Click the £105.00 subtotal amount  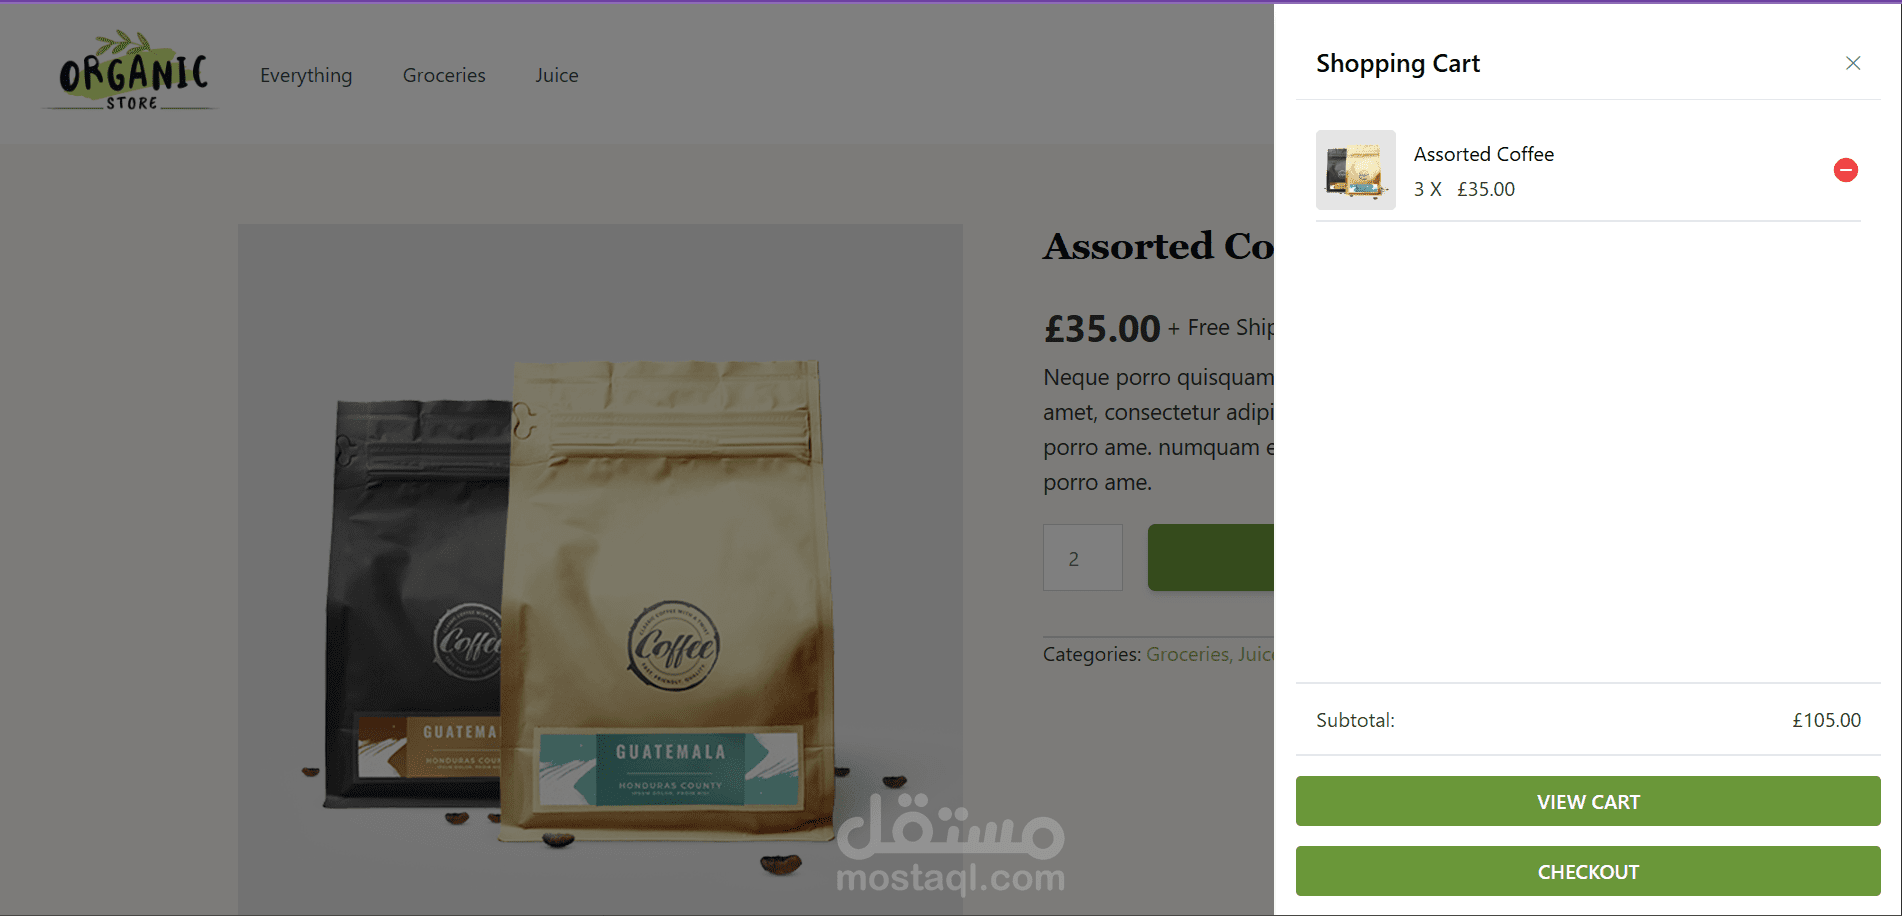tap(1826, 720)
